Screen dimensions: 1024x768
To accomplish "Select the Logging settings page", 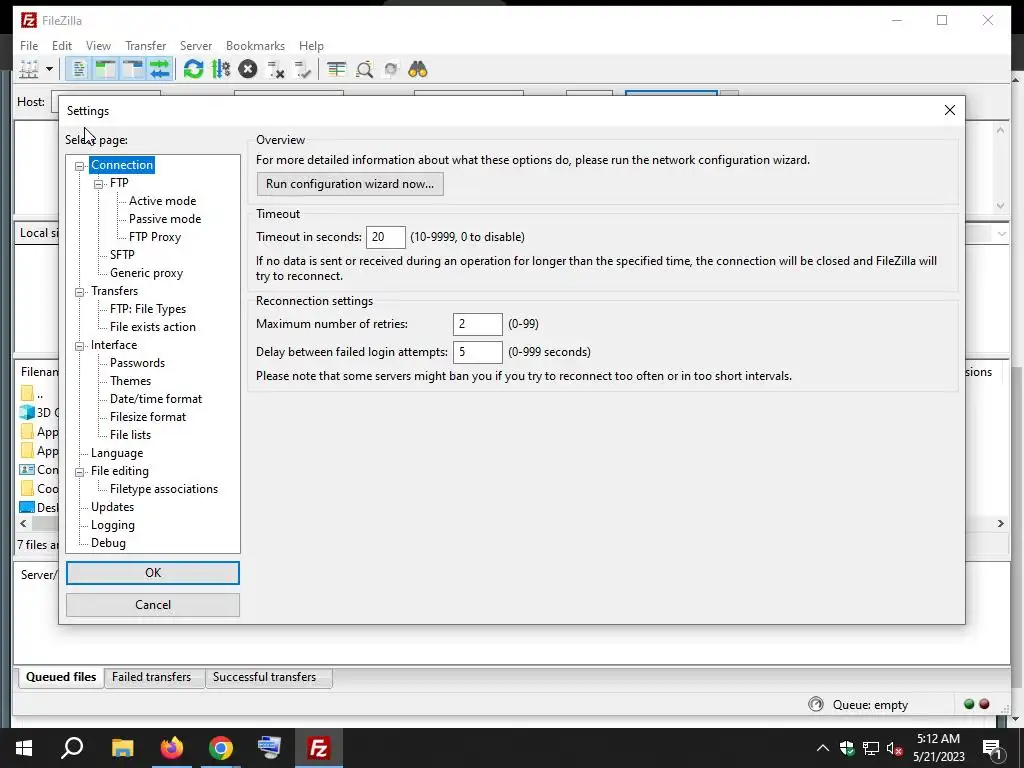I will tap(113, 525).
